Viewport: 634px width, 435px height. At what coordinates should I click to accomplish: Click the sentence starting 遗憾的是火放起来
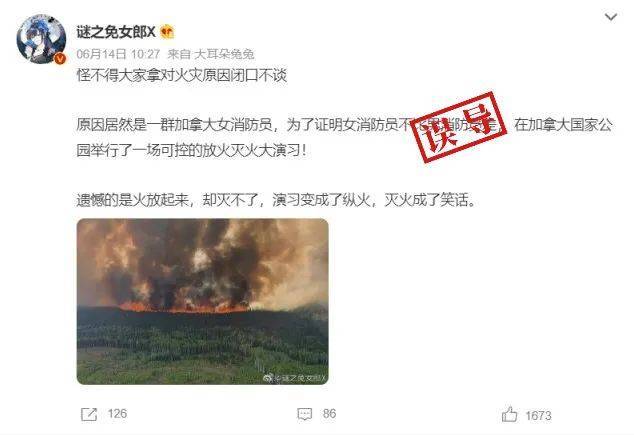[276, 200]
